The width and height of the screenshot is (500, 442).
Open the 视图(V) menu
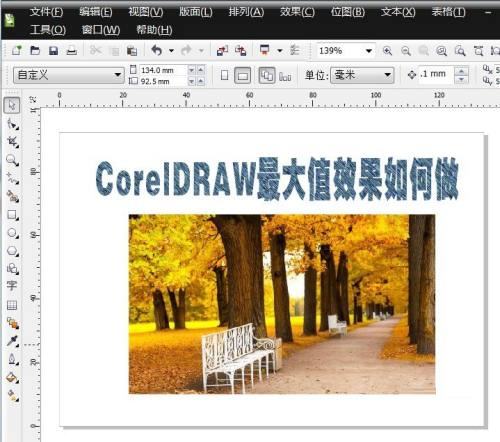[146, 12]
